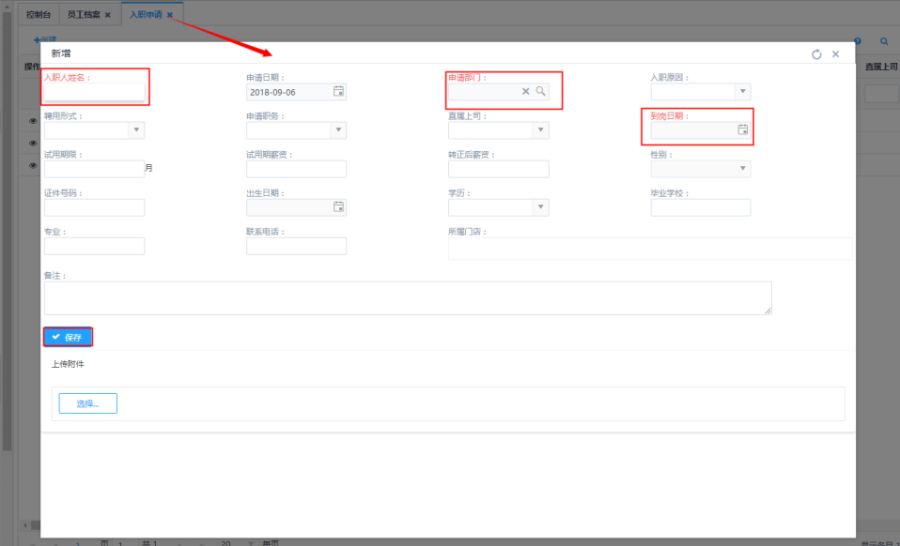Clear 申请部门 with the X icon
Image resolution: width=900 pixels, height=546 pixels.
(526, 91)
